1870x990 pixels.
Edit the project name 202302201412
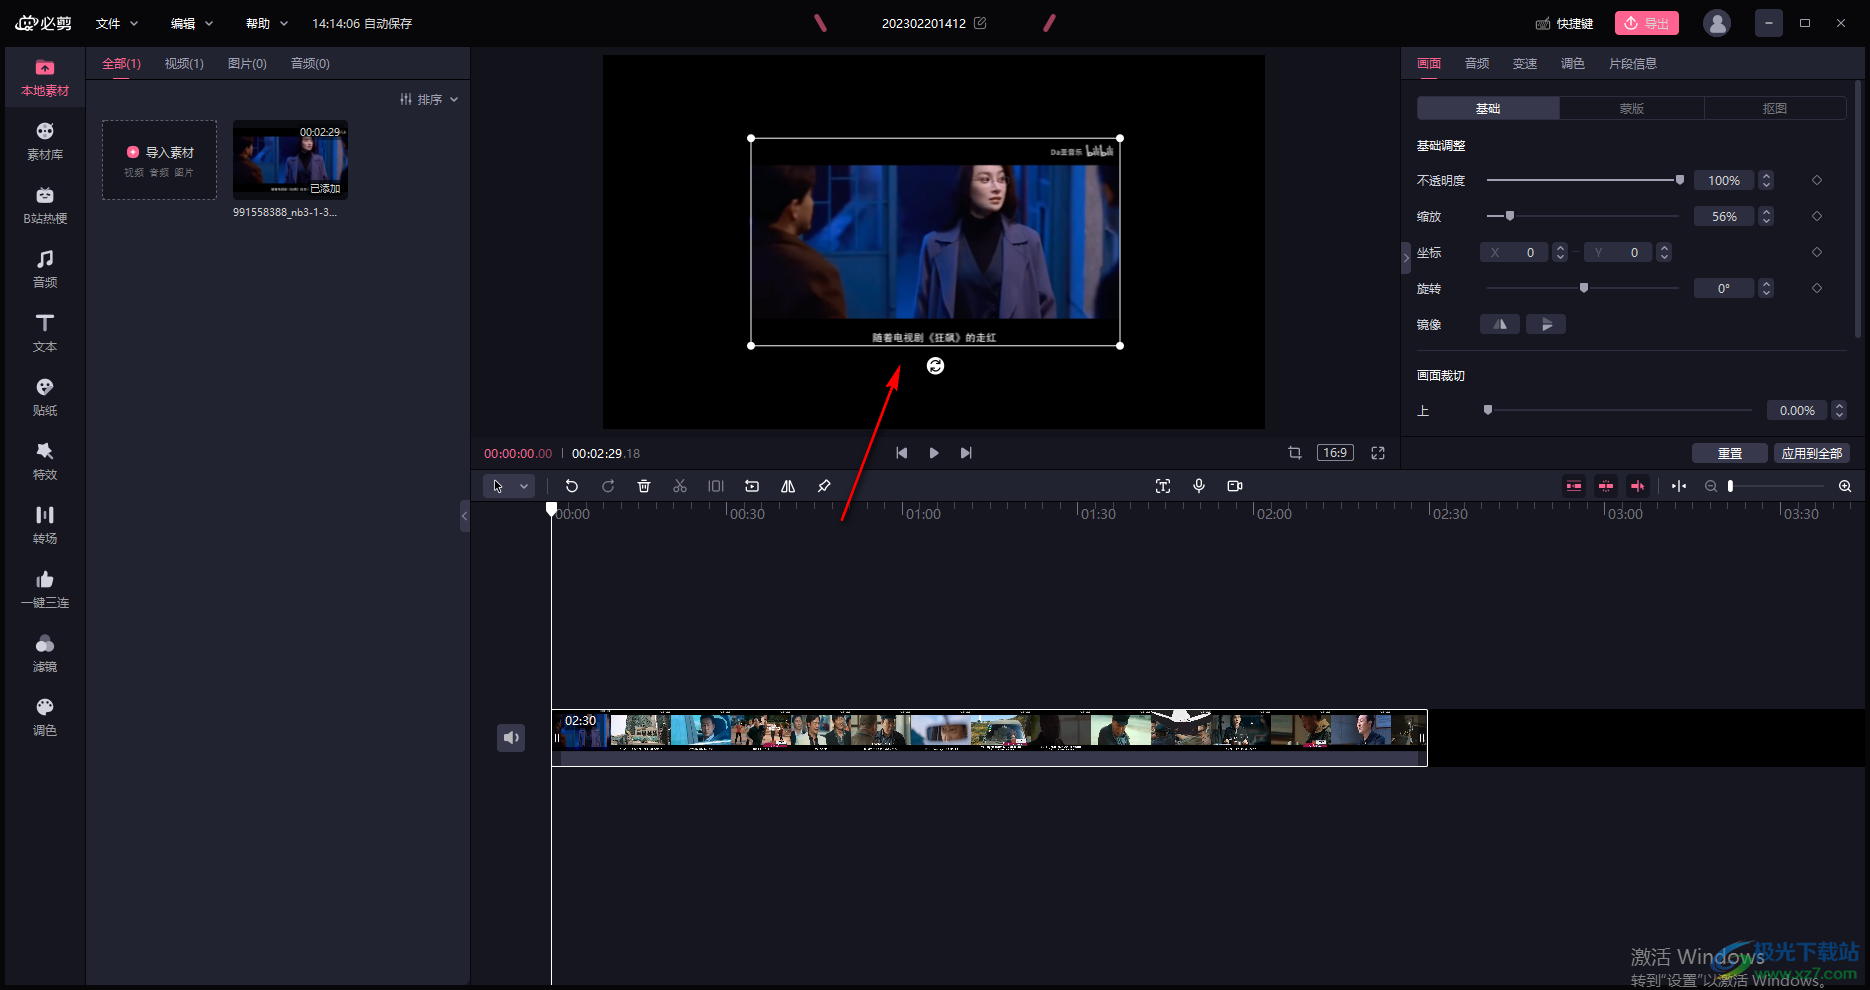coord(980,23)
